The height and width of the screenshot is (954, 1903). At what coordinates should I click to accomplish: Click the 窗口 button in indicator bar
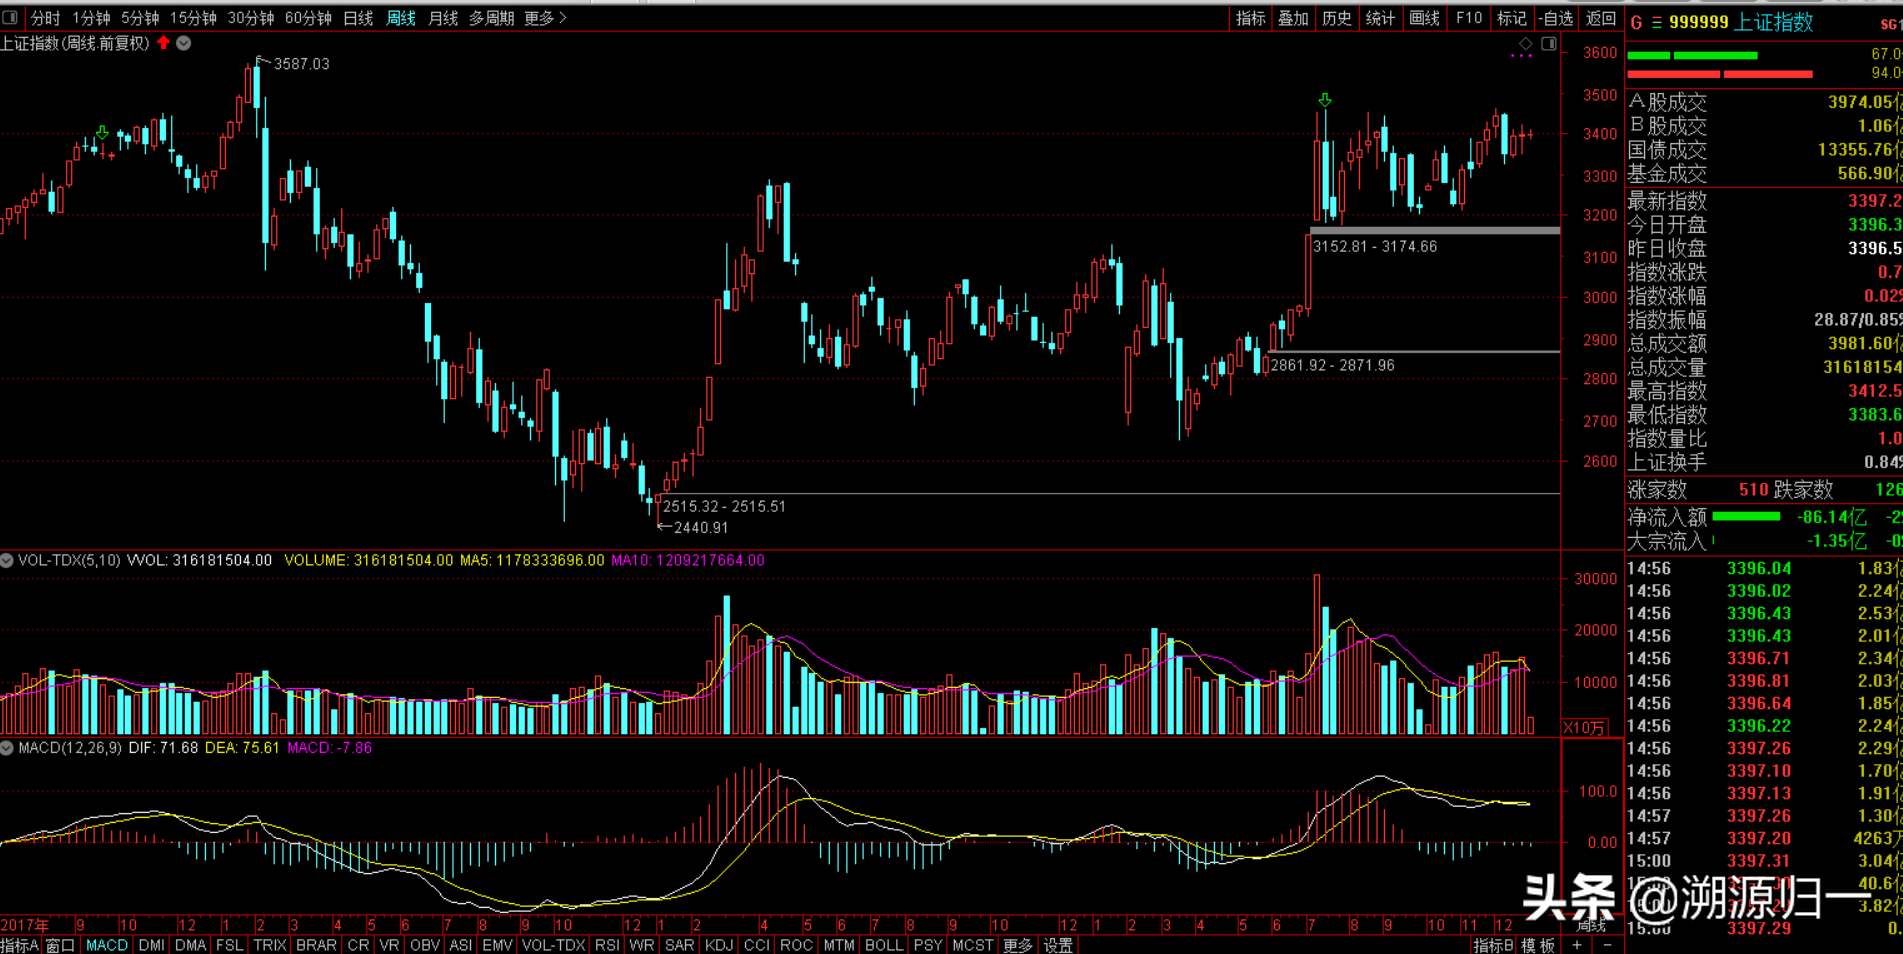60,945
